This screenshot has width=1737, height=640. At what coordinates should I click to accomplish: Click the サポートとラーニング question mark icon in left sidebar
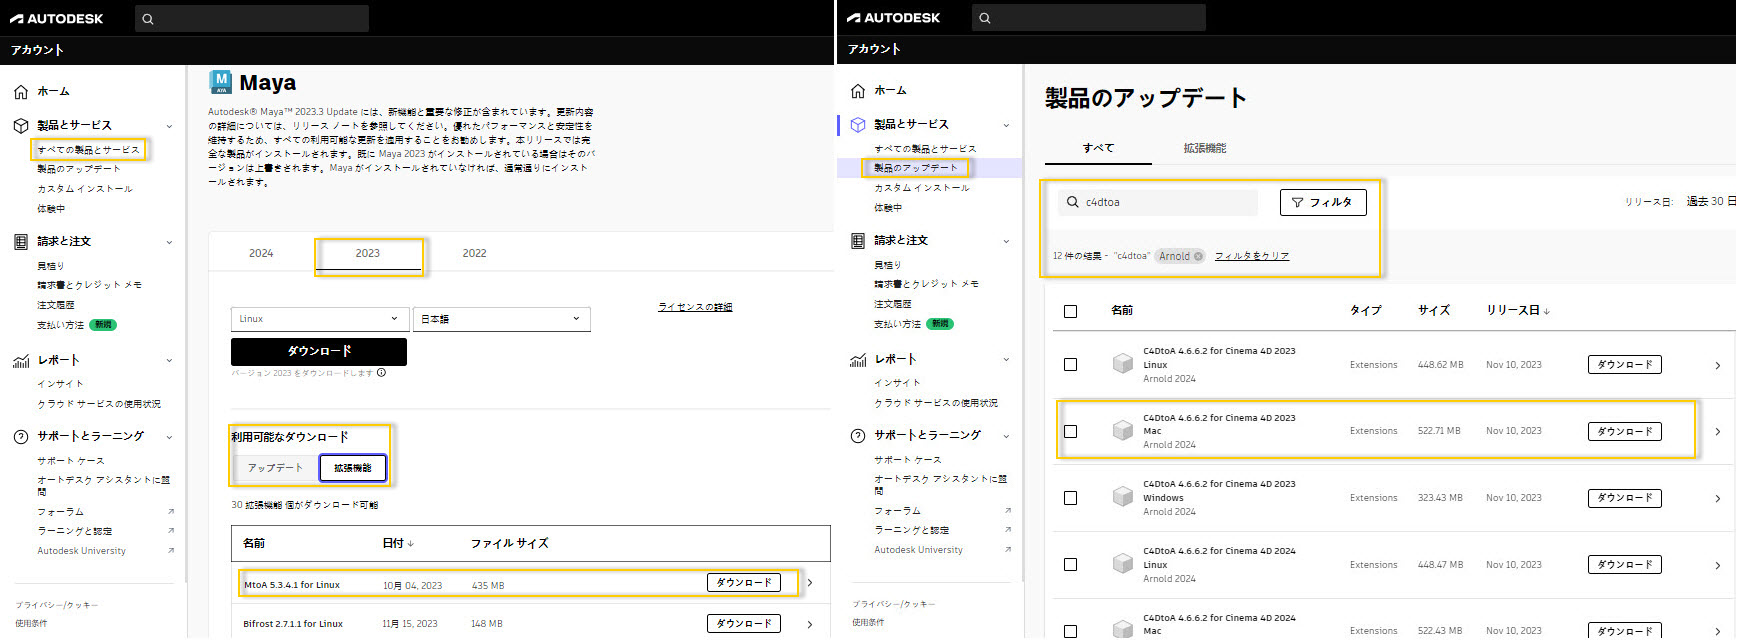click(21, 437)
